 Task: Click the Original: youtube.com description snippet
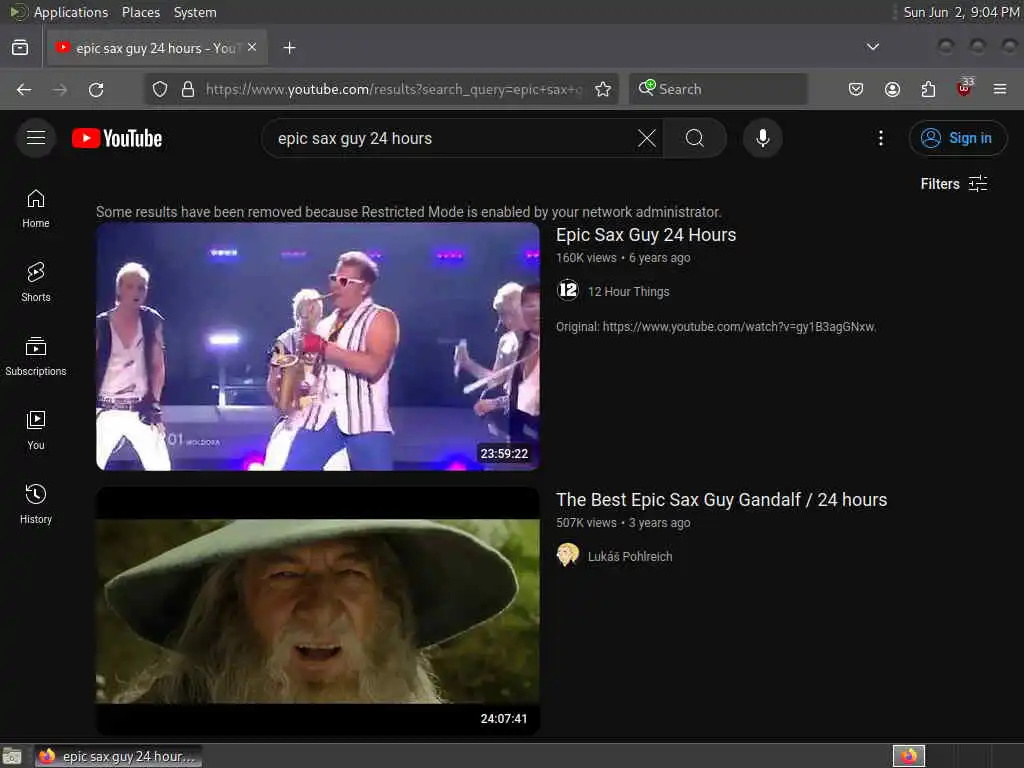pos(716,327)
